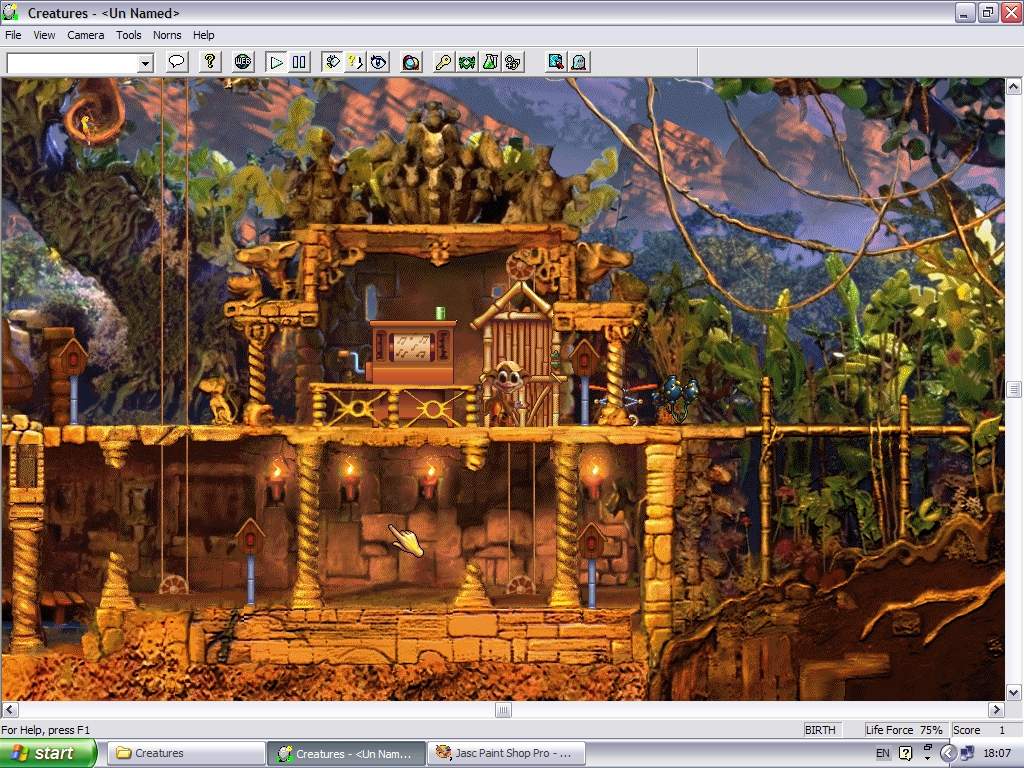Click the vertical scrollbar thumb
The width and height of the screenshot is (1024, 768).
pos(1014,389)
